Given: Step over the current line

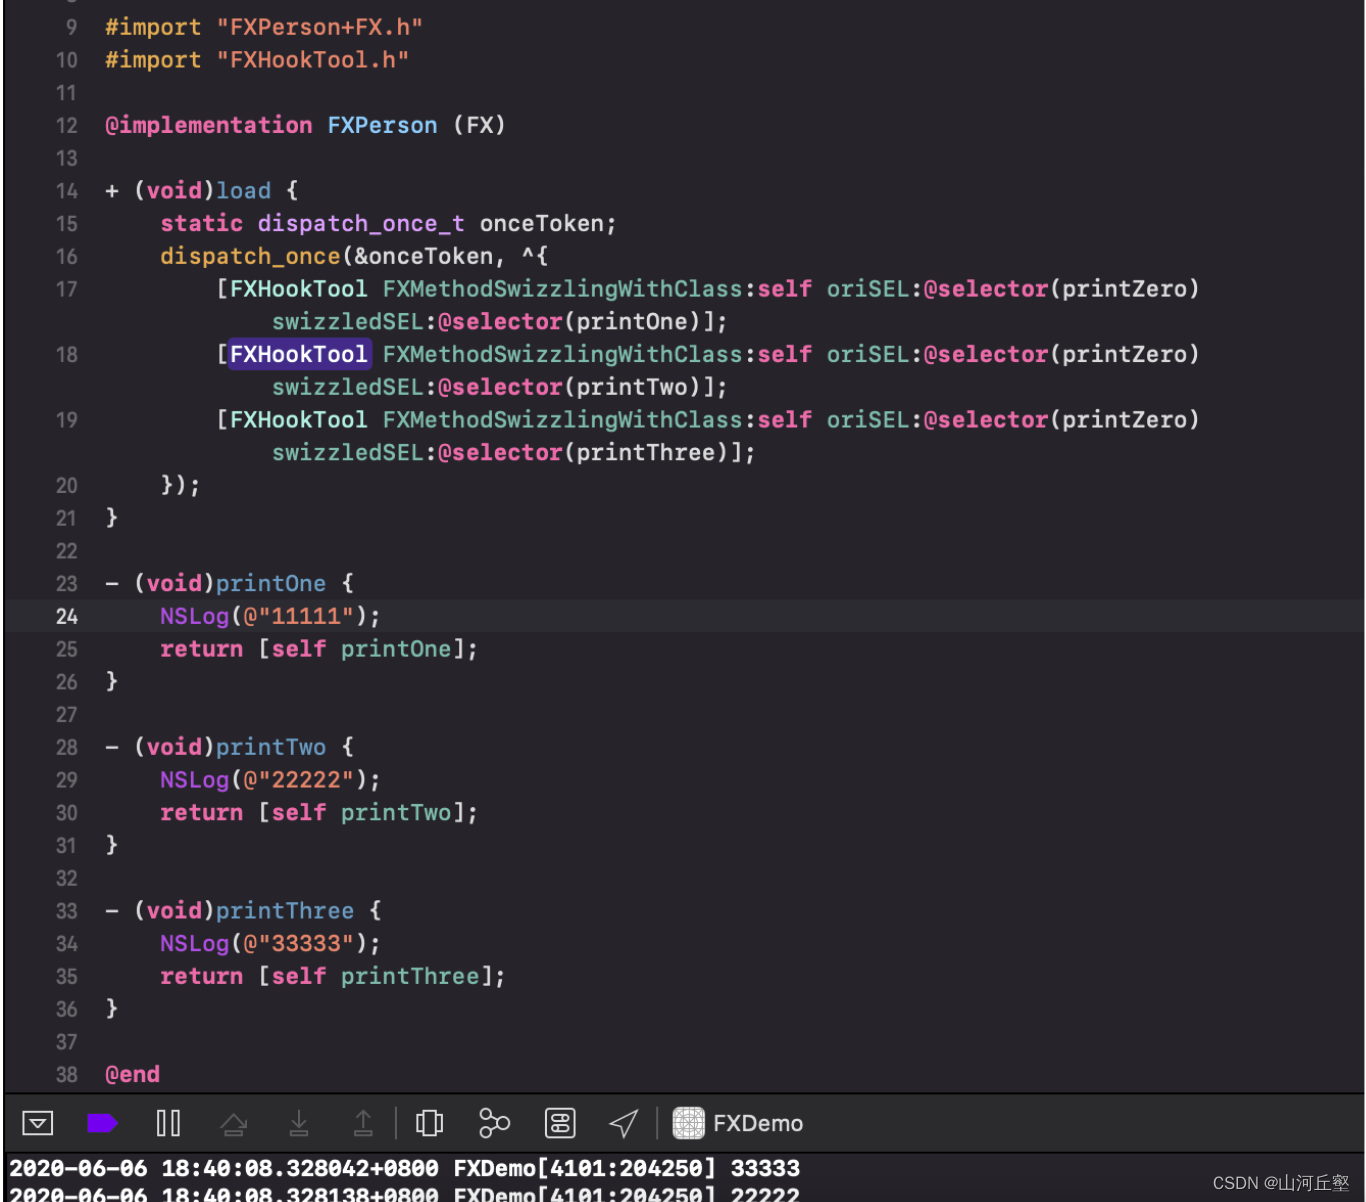Looking at the screenshot, I should [234, 1124].
